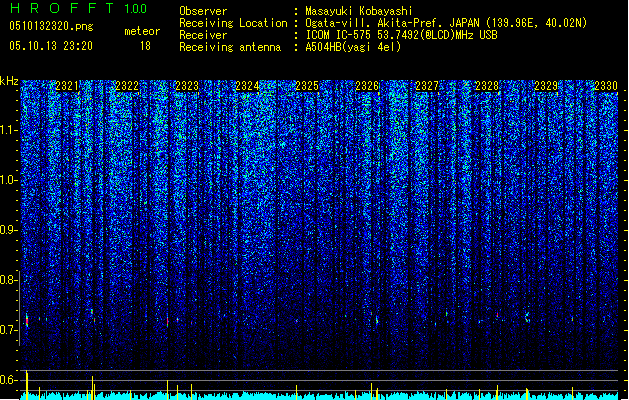Click the date stamp 05.10.13 23:20
Viewport: 629px width, 400px height.
[x=51, y=46]
